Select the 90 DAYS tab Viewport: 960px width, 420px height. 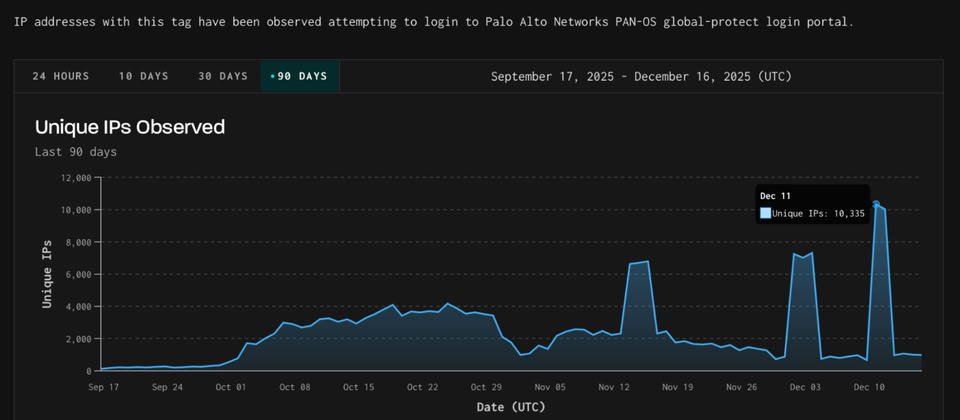click(x=300, y=76)
